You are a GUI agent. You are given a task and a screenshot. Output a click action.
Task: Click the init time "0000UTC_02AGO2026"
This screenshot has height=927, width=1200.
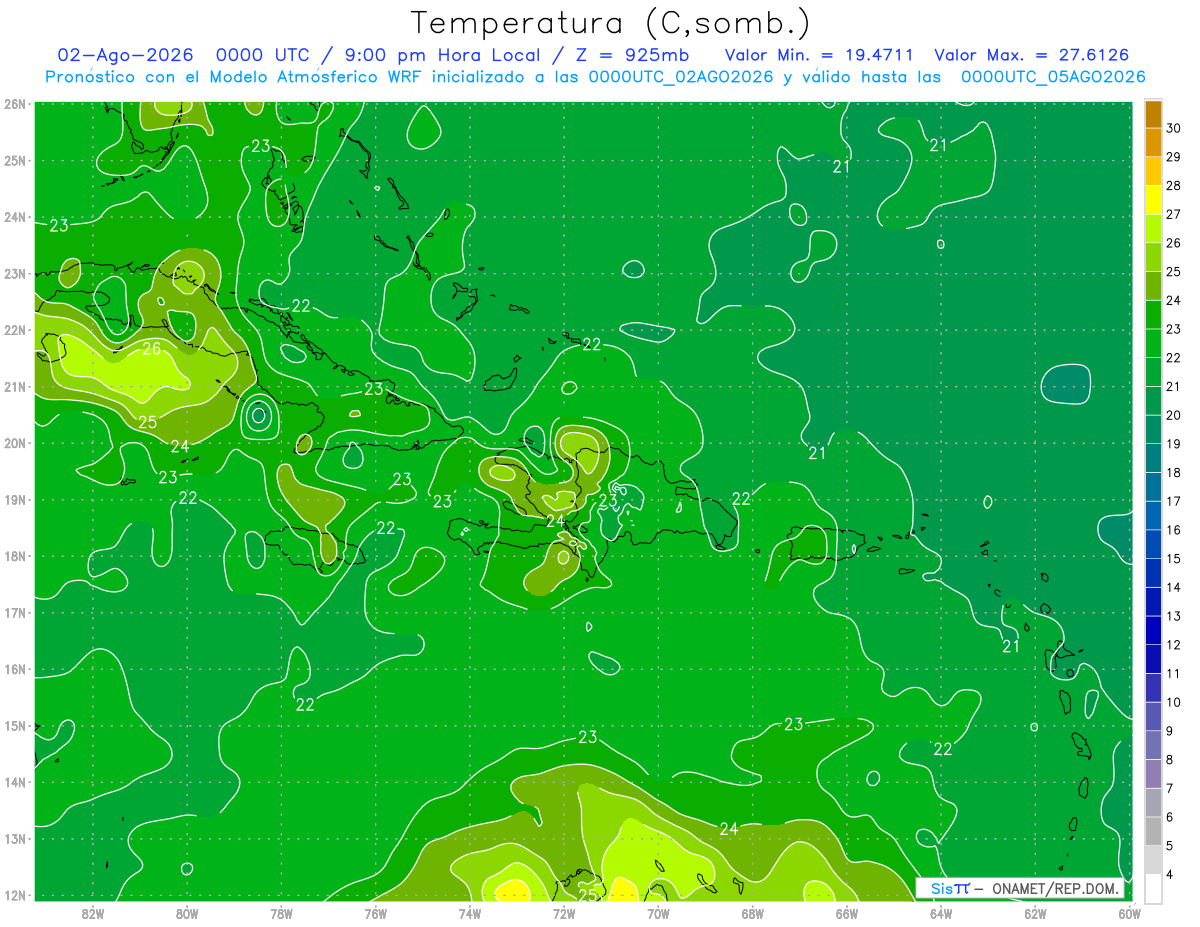click(x=681, y=77)
